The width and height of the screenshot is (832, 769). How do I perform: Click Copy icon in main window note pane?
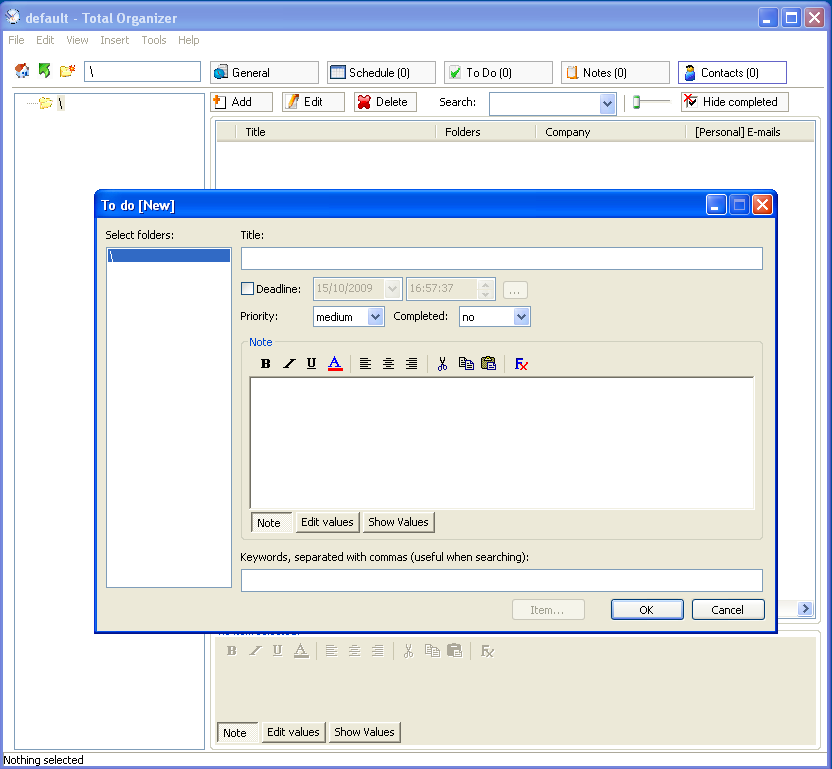tap(432, 651)
